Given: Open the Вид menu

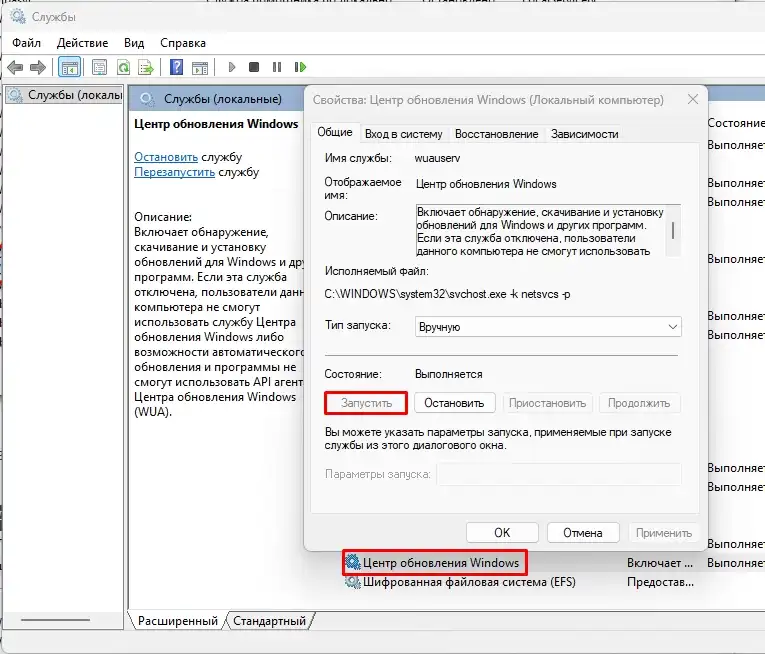Looking at the screenshot, I should click(x=134, y=43).
